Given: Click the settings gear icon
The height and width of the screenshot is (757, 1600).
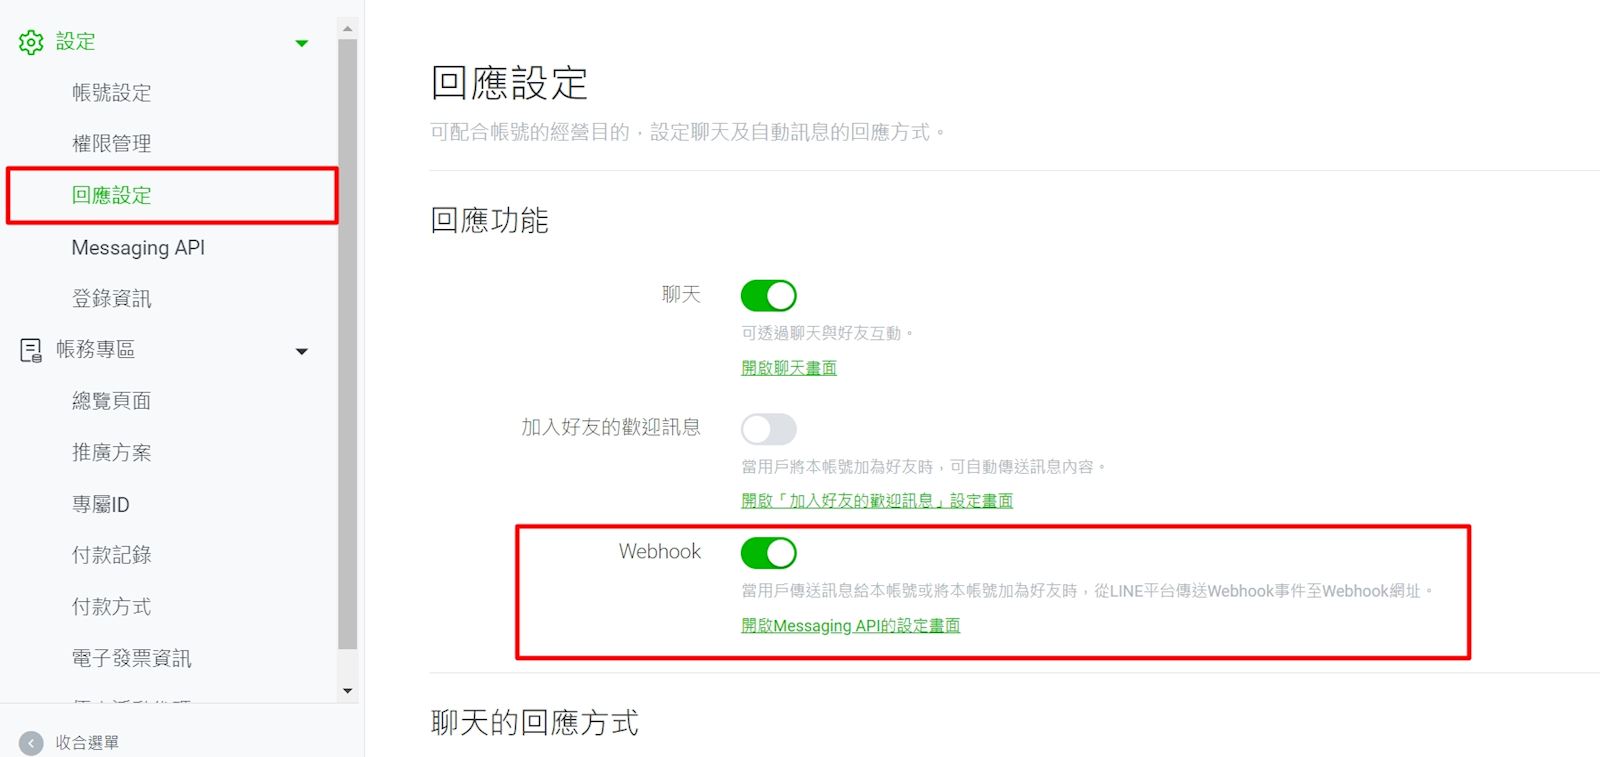Looking at the screenshot, I should (x=31, y=42).
